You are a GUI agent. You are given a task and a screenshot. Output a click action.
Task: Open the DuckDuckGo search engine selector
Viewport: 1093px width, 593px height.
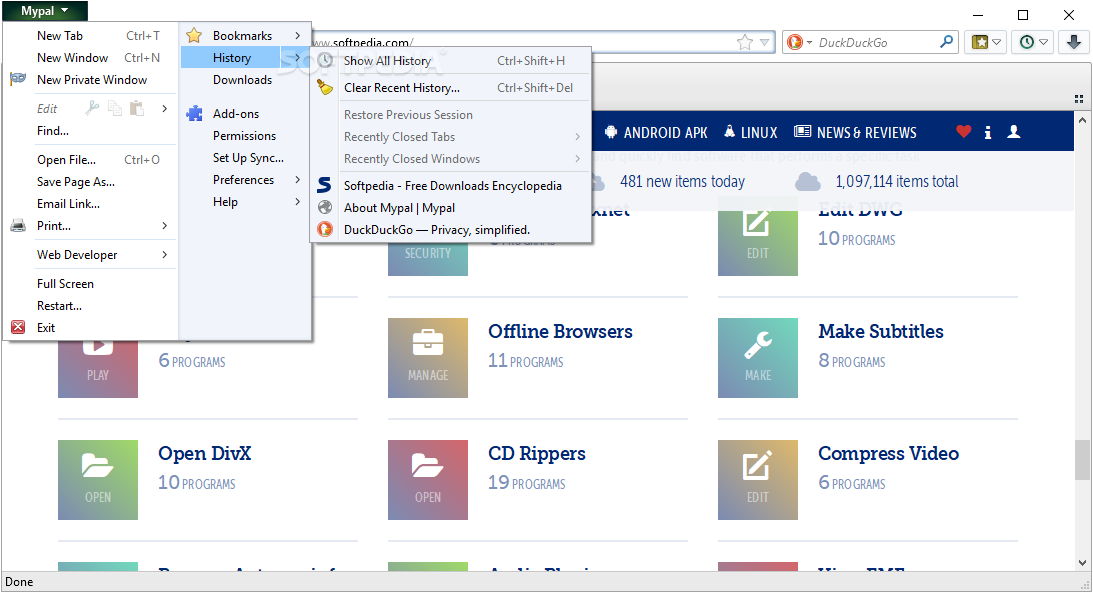(x=799, y=43)
